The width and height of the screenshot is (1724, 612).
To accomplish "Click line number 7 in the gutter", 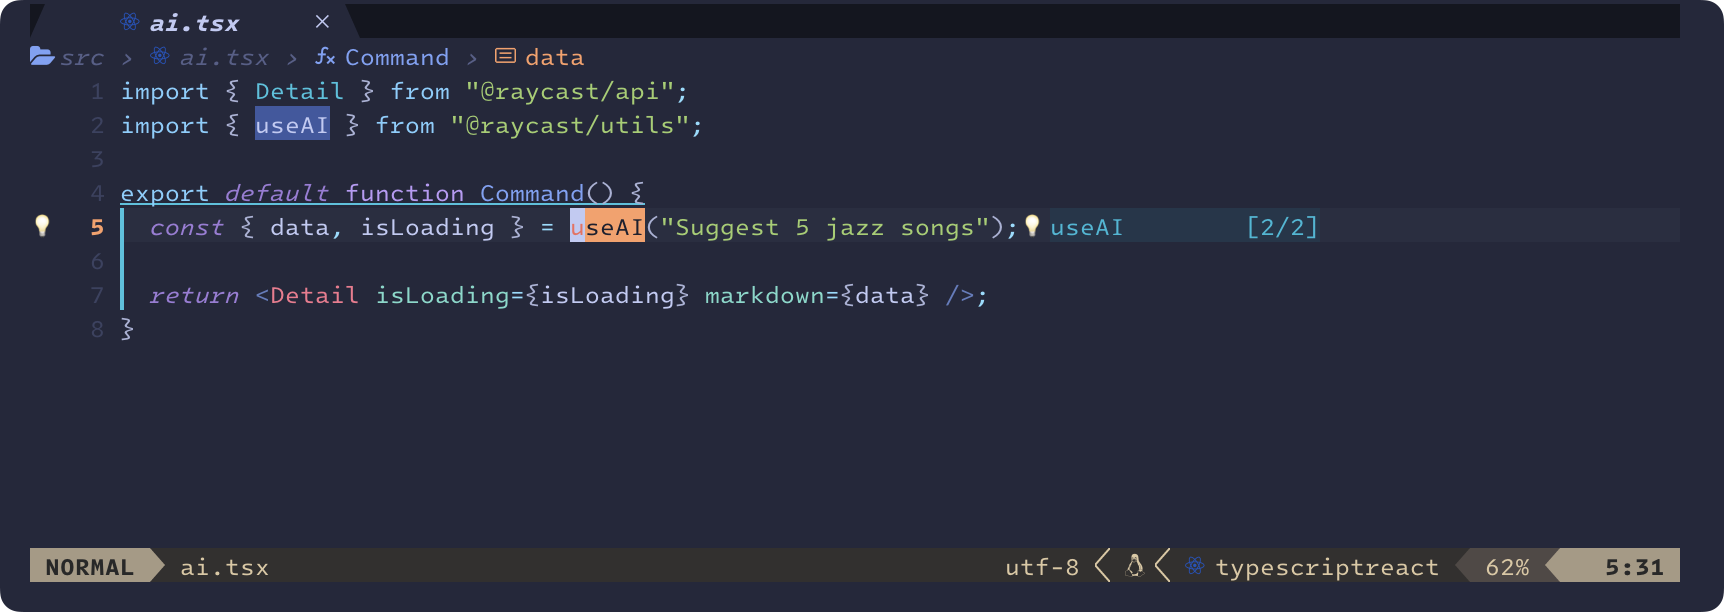I will [97, 295].
